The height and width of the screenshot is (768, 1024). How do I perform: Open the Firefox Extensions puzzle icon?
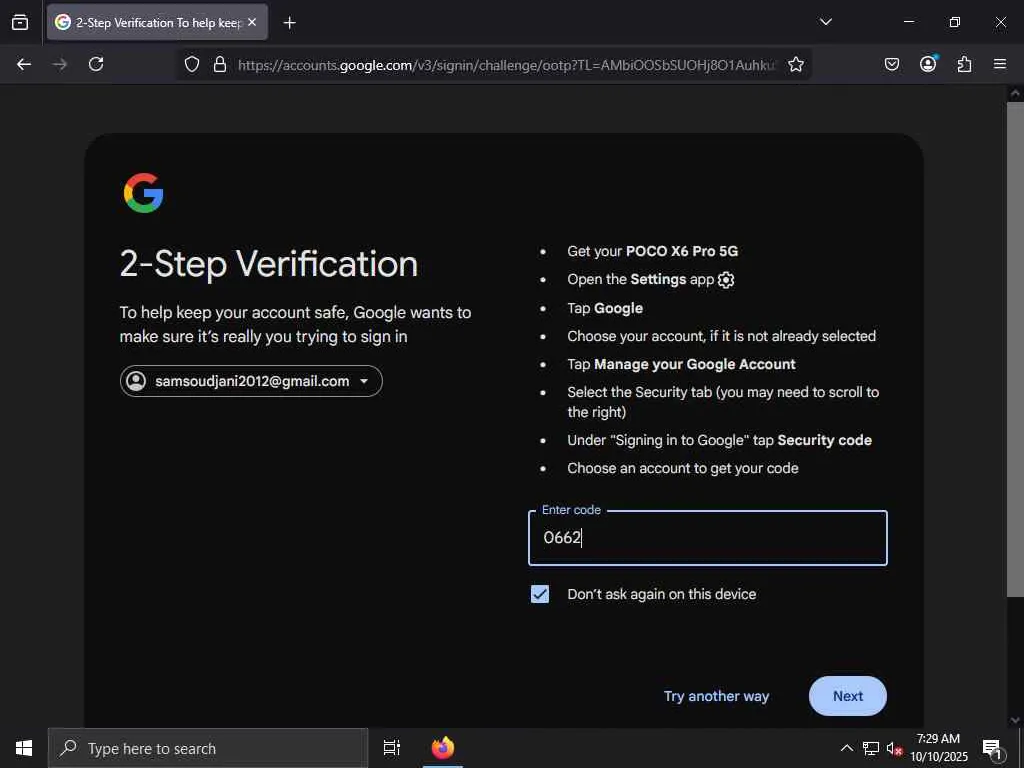(964, 64)
